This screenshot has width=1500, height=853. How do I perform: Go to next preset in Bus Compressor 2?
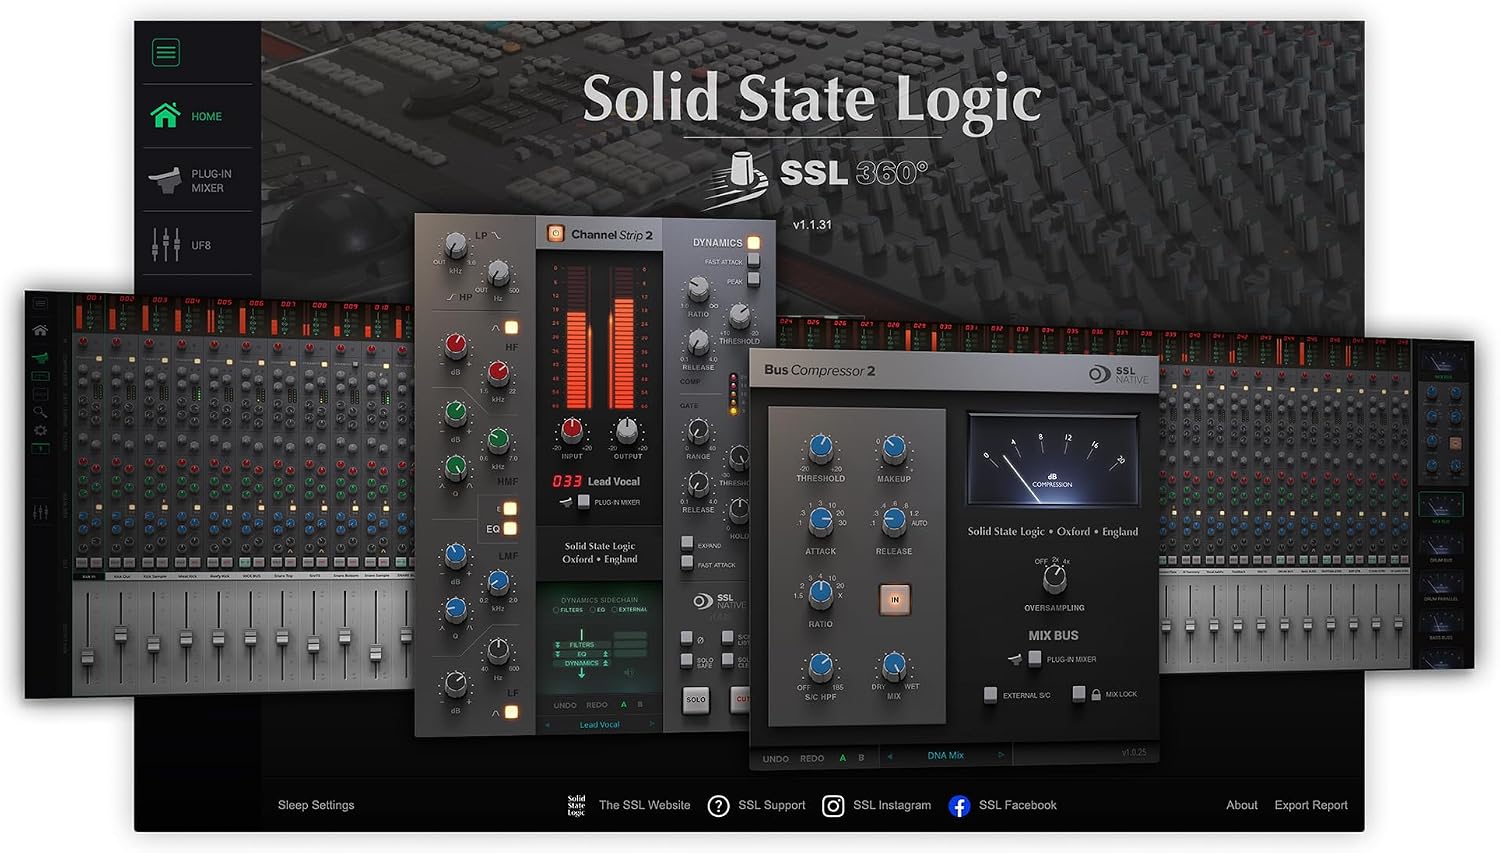[x=1000, y=755]
